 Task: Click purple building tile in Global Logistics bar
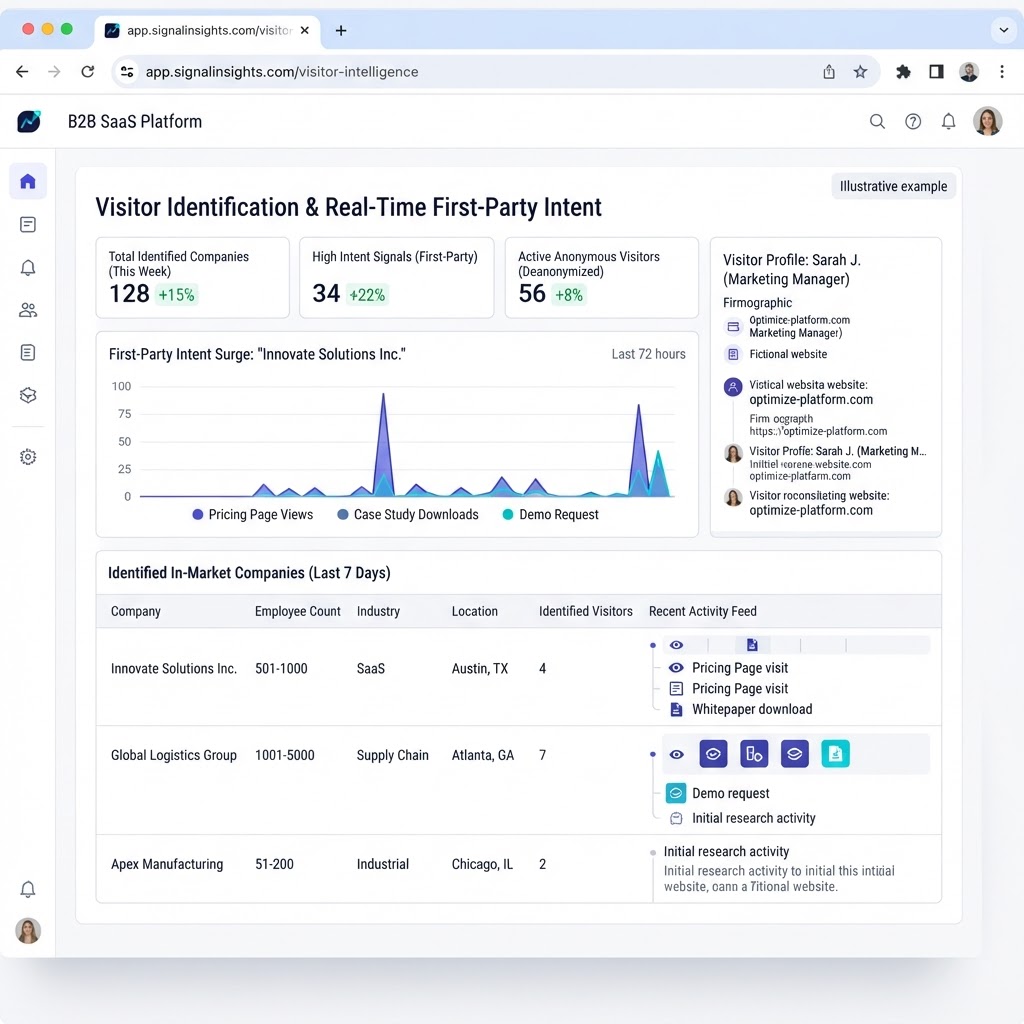pos(754,754)
